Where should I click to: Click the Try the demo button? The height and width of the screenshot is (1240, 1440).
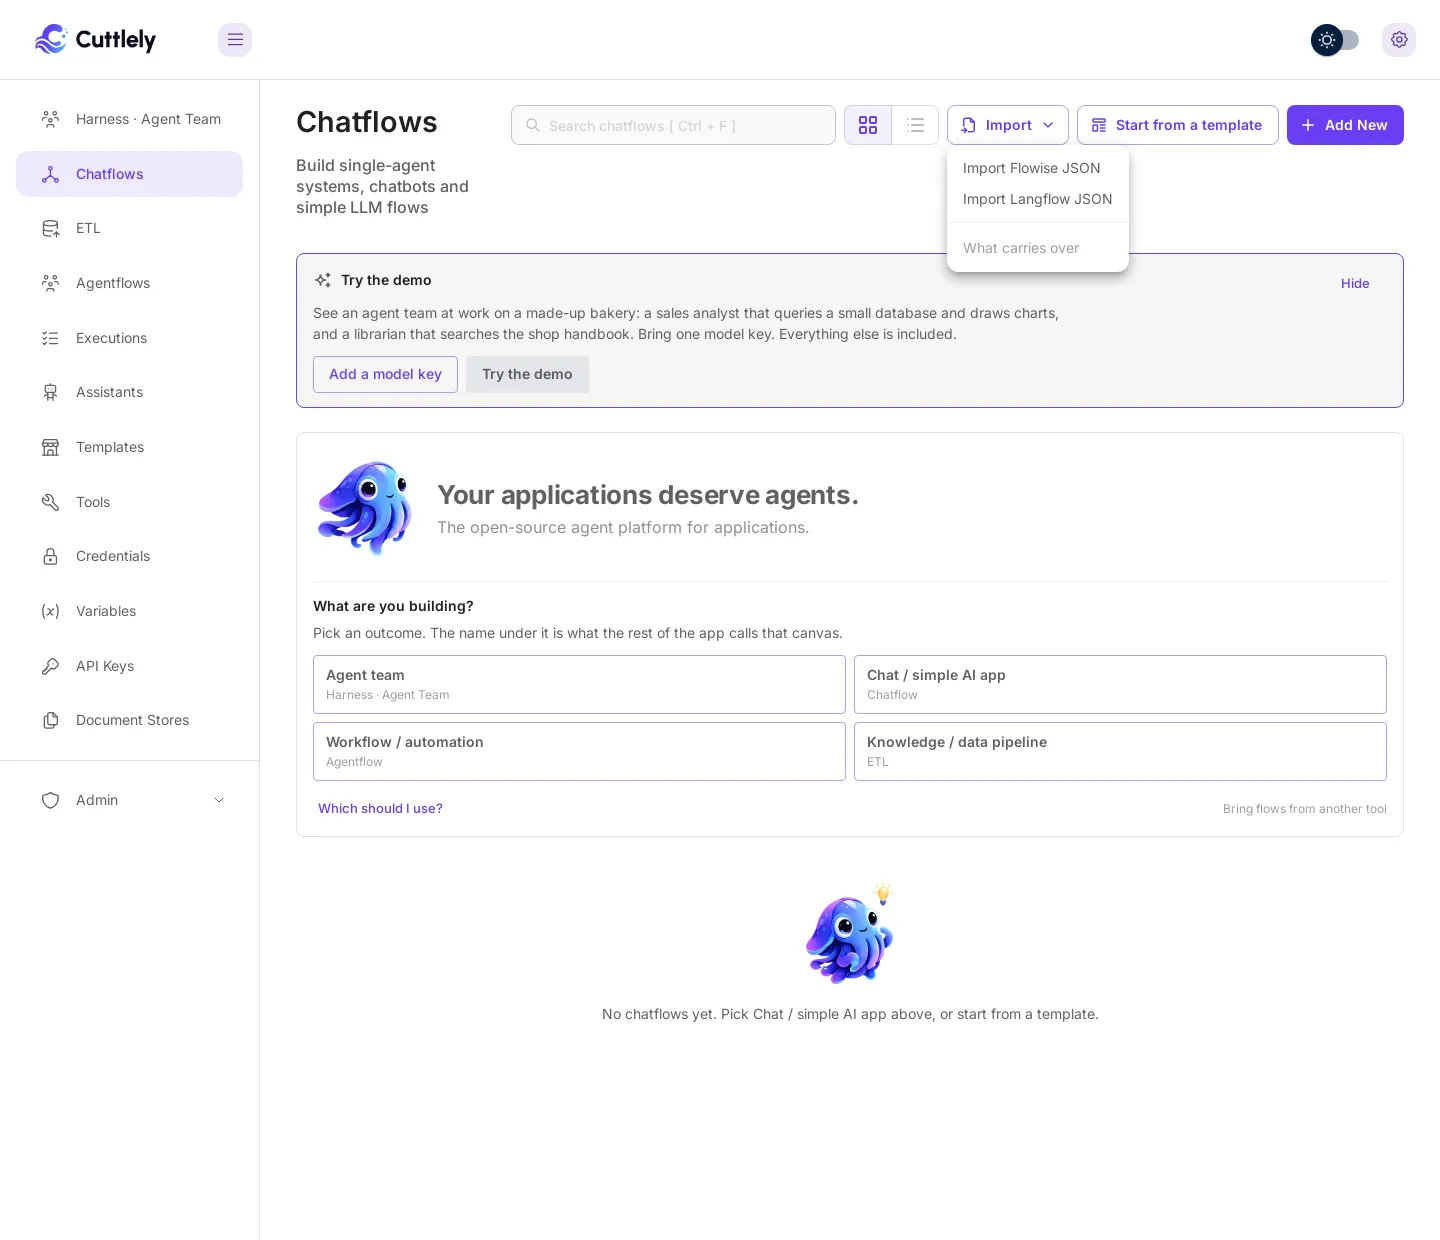point(527,374)
